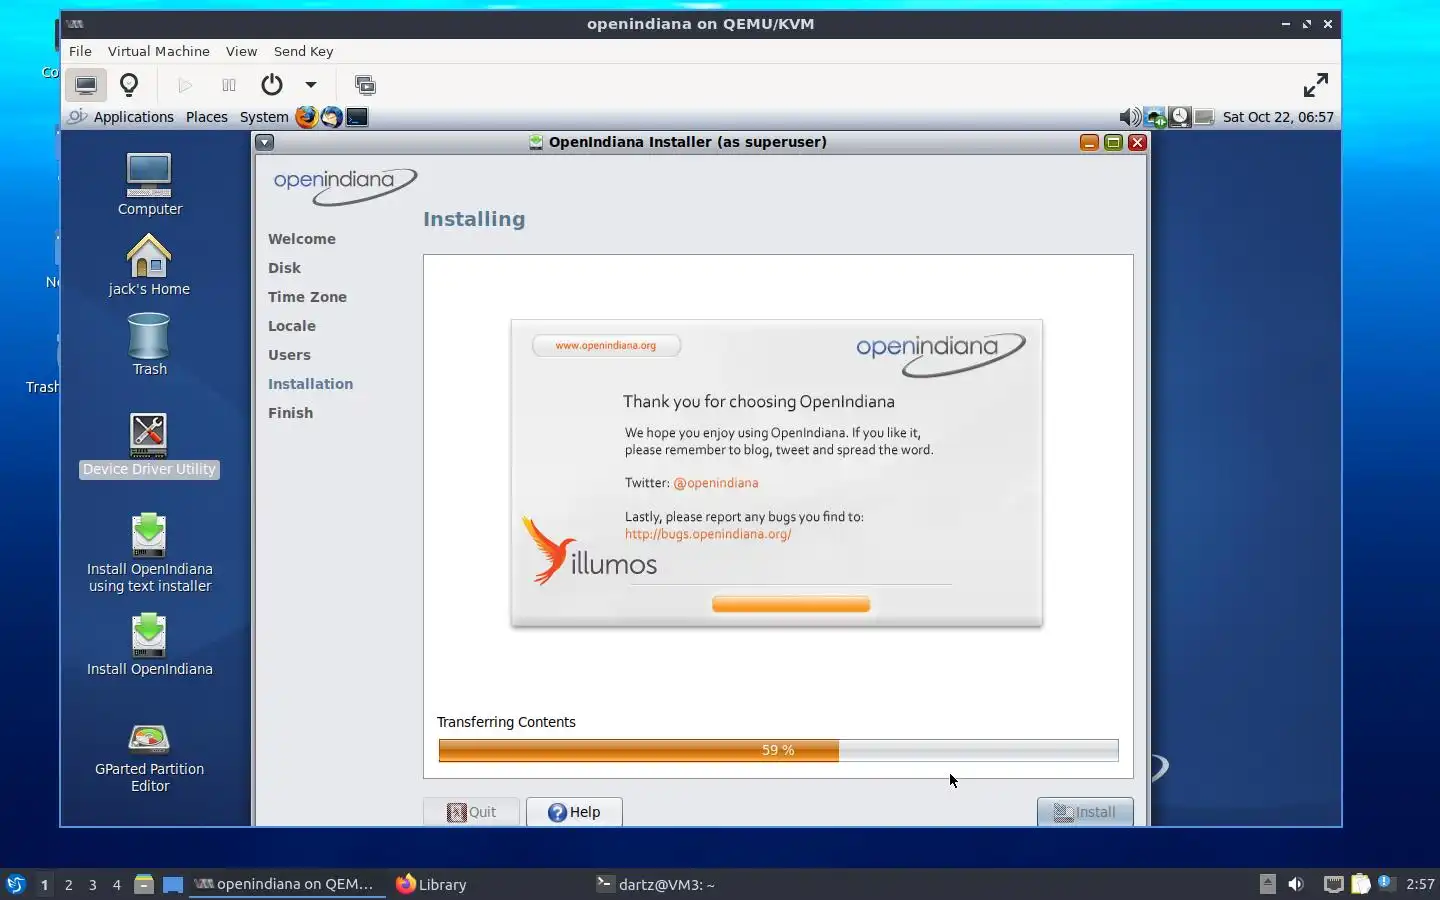Select Install OpenIndiana using text installer icon
Image resolution: width=1440 pixels, height=900 pixels.
(x=149, y=553)
